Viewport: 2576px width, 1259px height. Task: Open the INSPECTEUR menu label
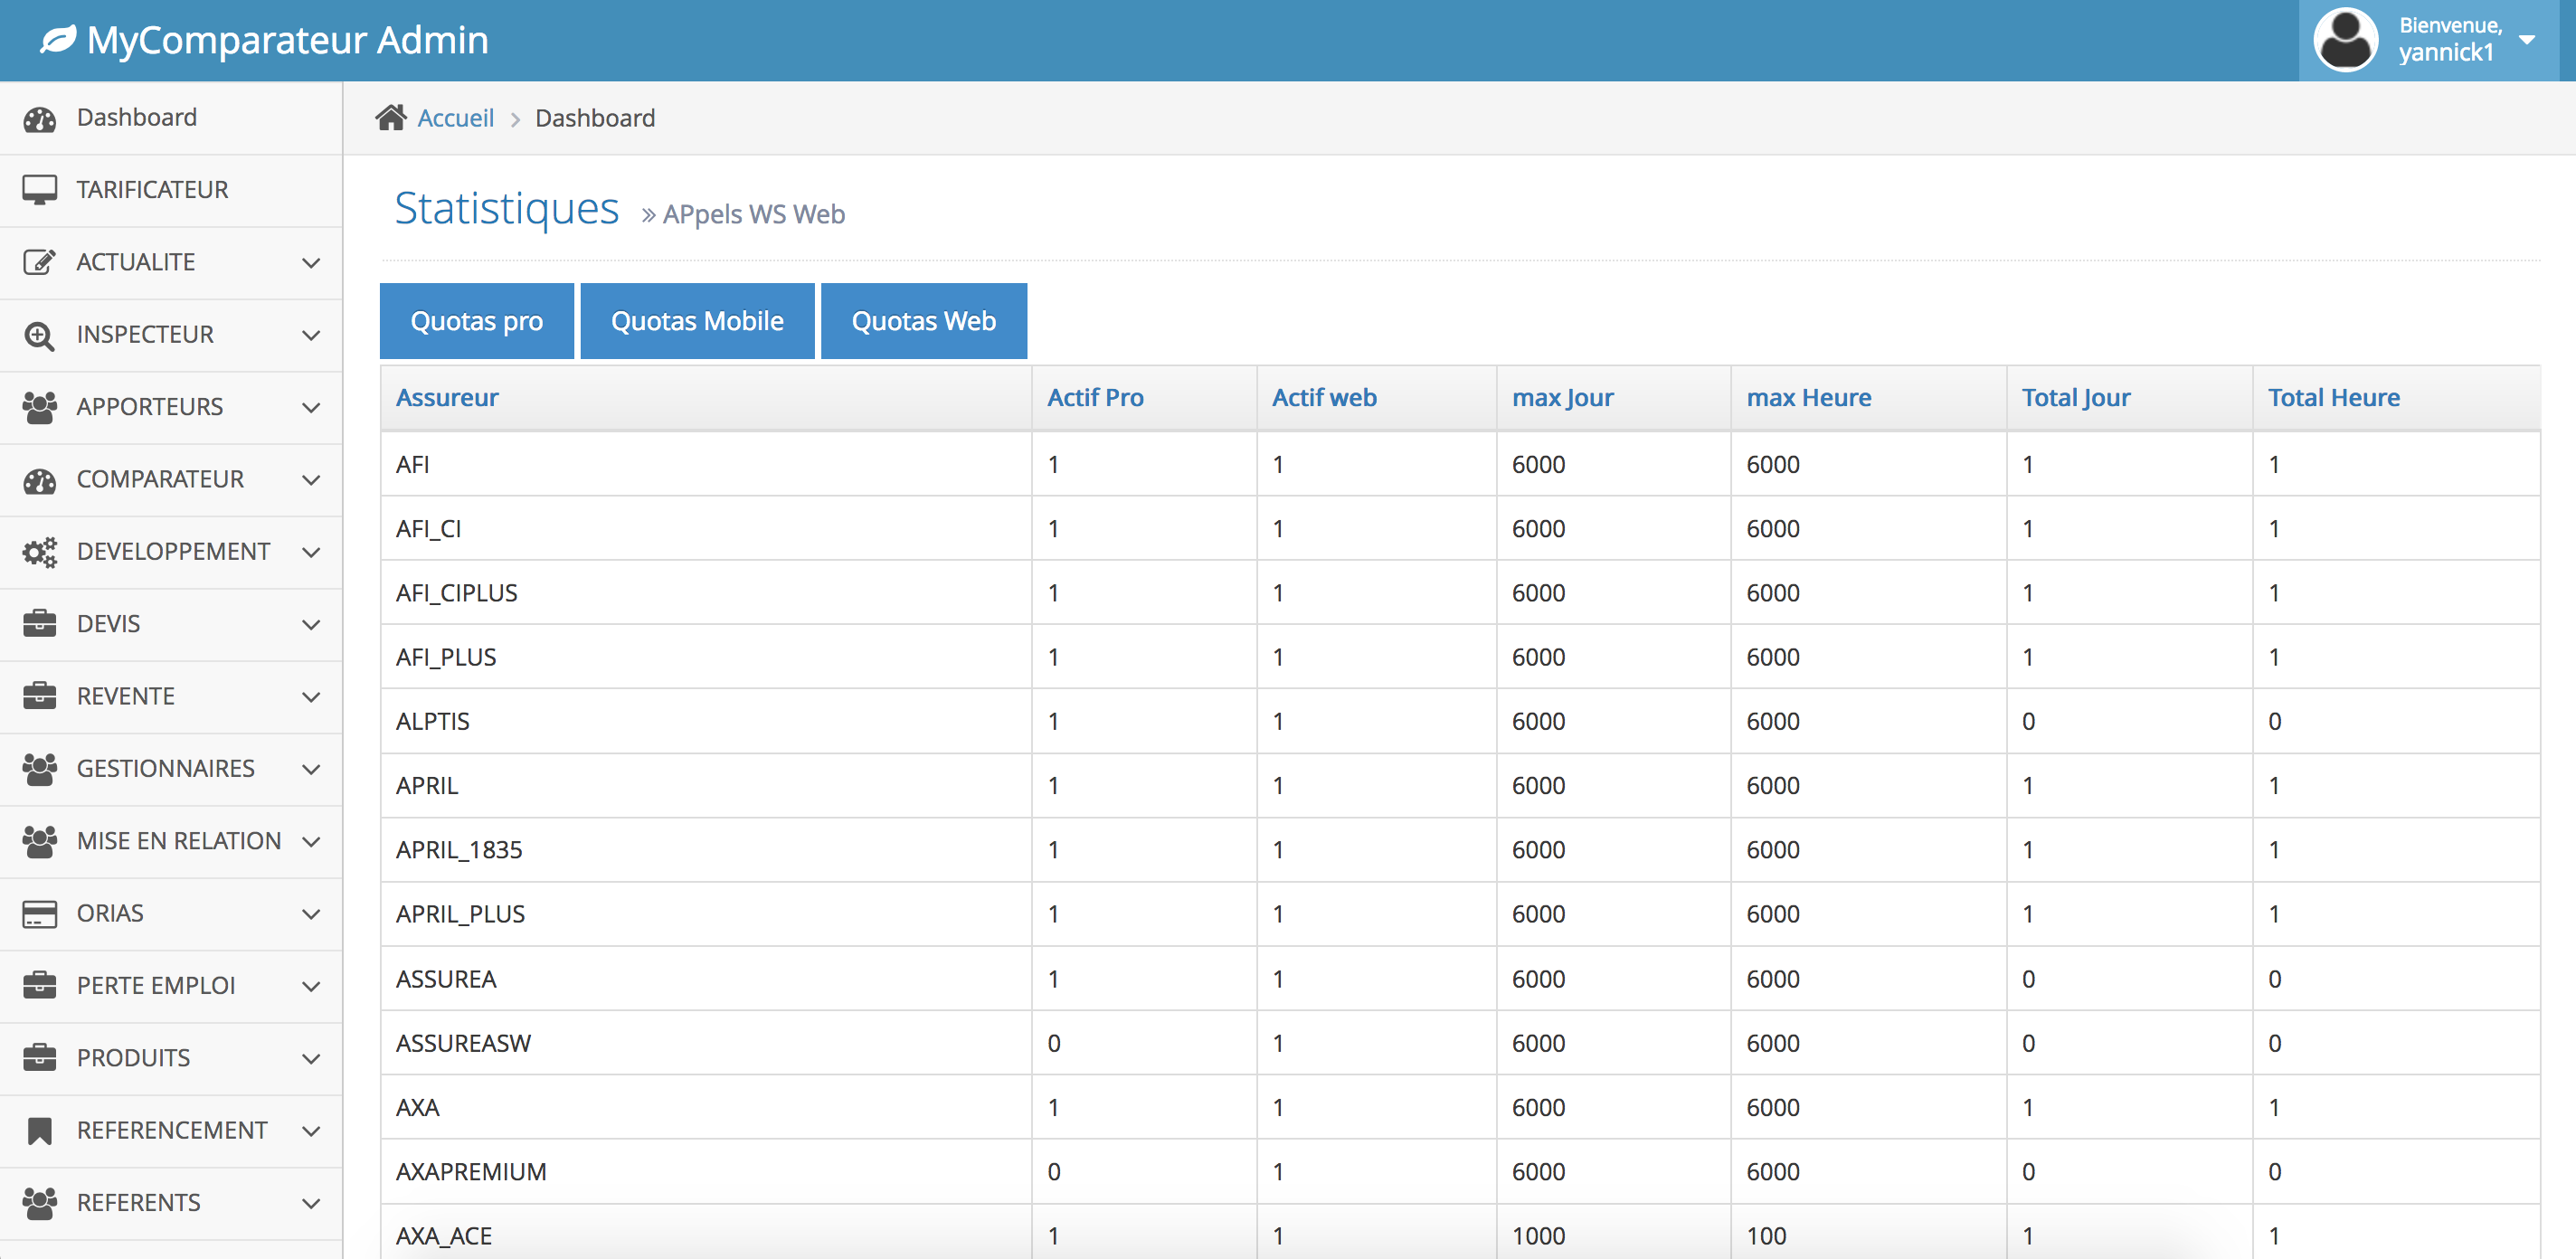(145, 335)
